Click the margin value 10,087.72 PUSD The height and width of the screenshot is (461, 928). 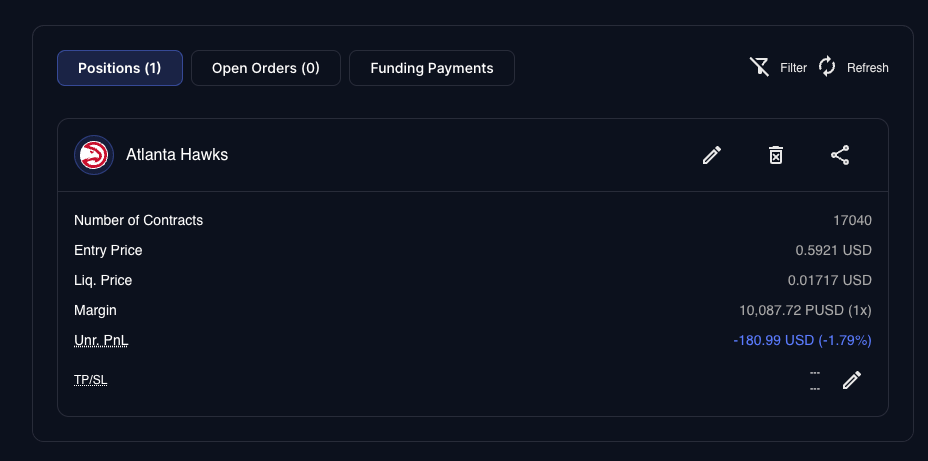coord(805,310)
